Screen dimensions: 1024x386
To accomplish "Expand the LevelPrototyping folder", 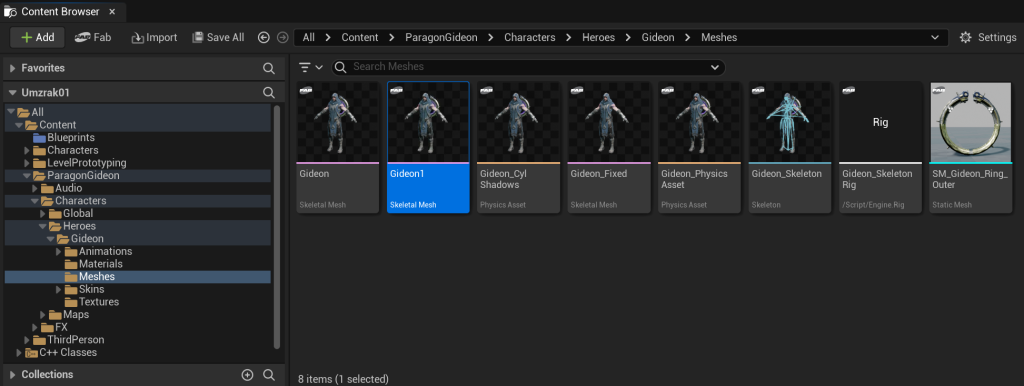I will click(x=27, y=163).
